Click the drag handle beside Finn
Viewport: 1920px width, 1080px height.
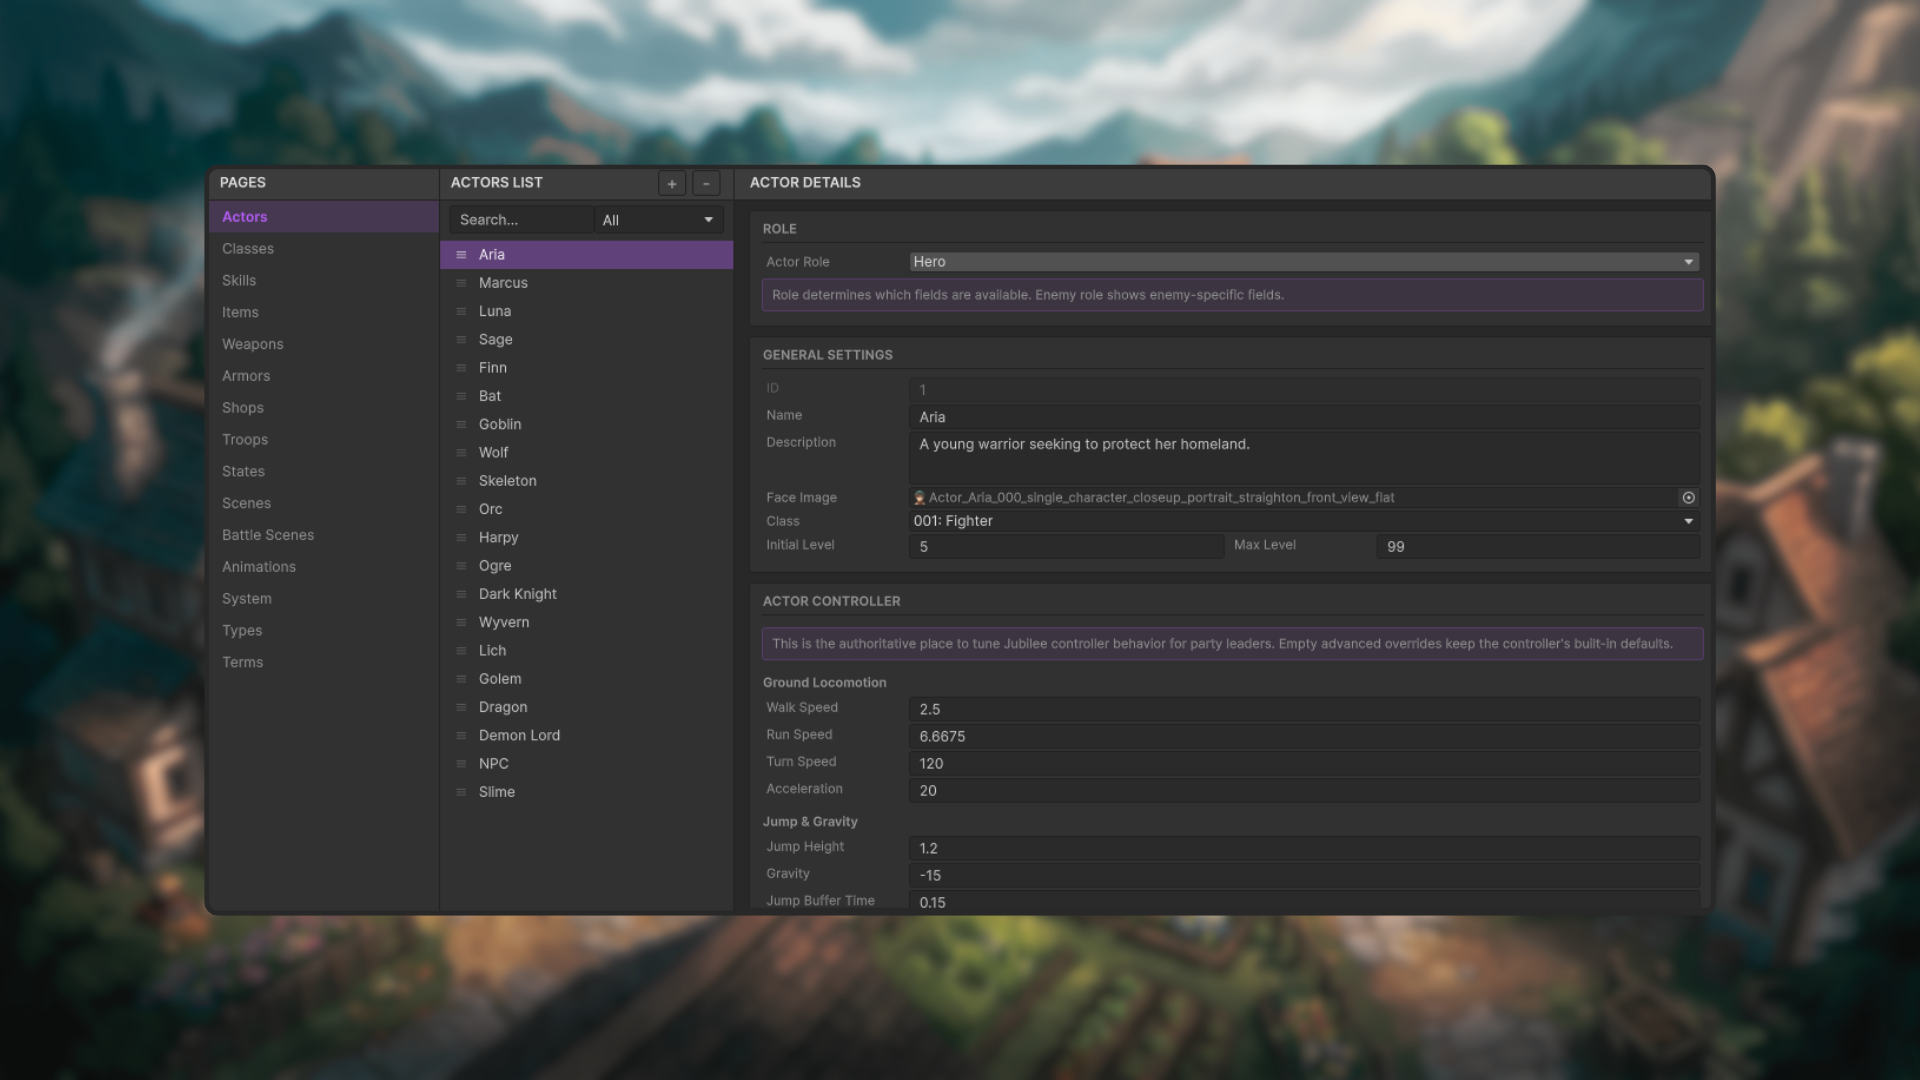[x=461, y=368]
